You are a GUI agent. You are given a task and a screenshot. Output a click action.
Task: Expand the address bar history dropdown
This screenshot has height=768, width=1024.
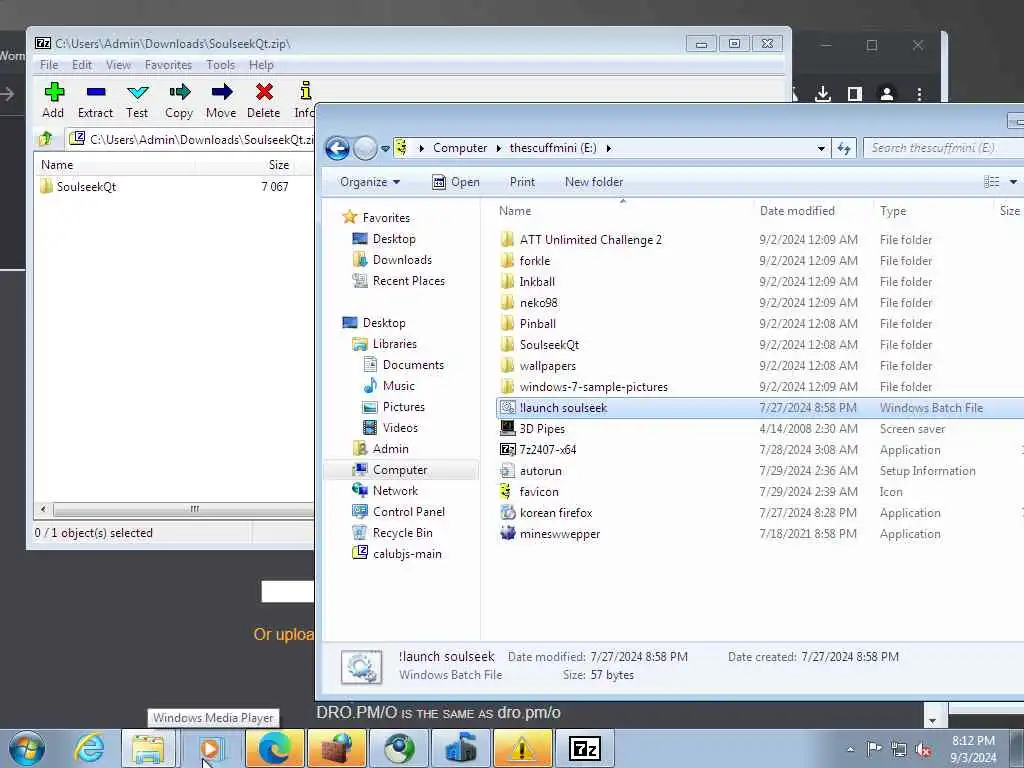click(x=821, y=148)
